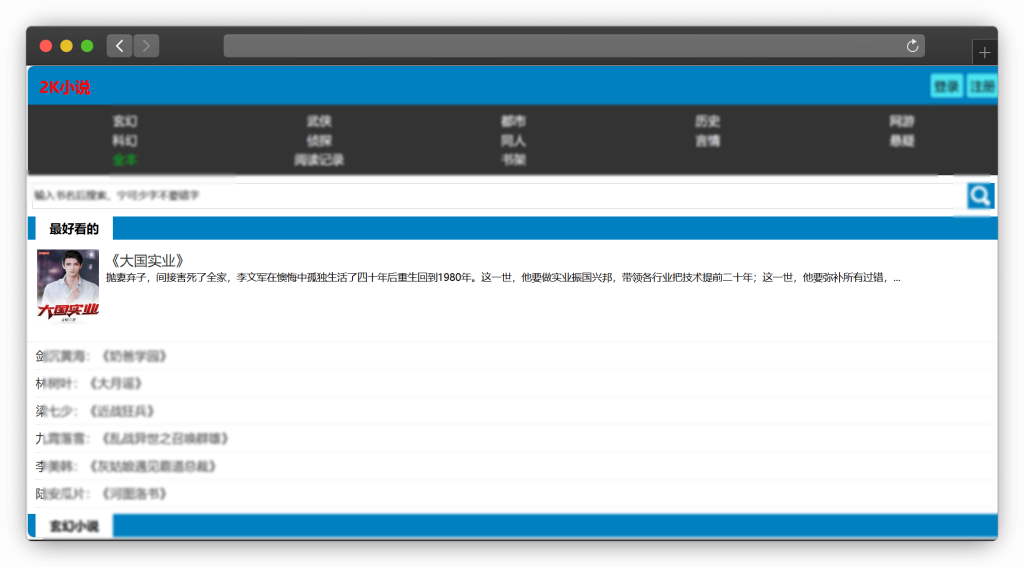Open the 书架 bookshelf link

pyautogui.click(x=513, y=160)
